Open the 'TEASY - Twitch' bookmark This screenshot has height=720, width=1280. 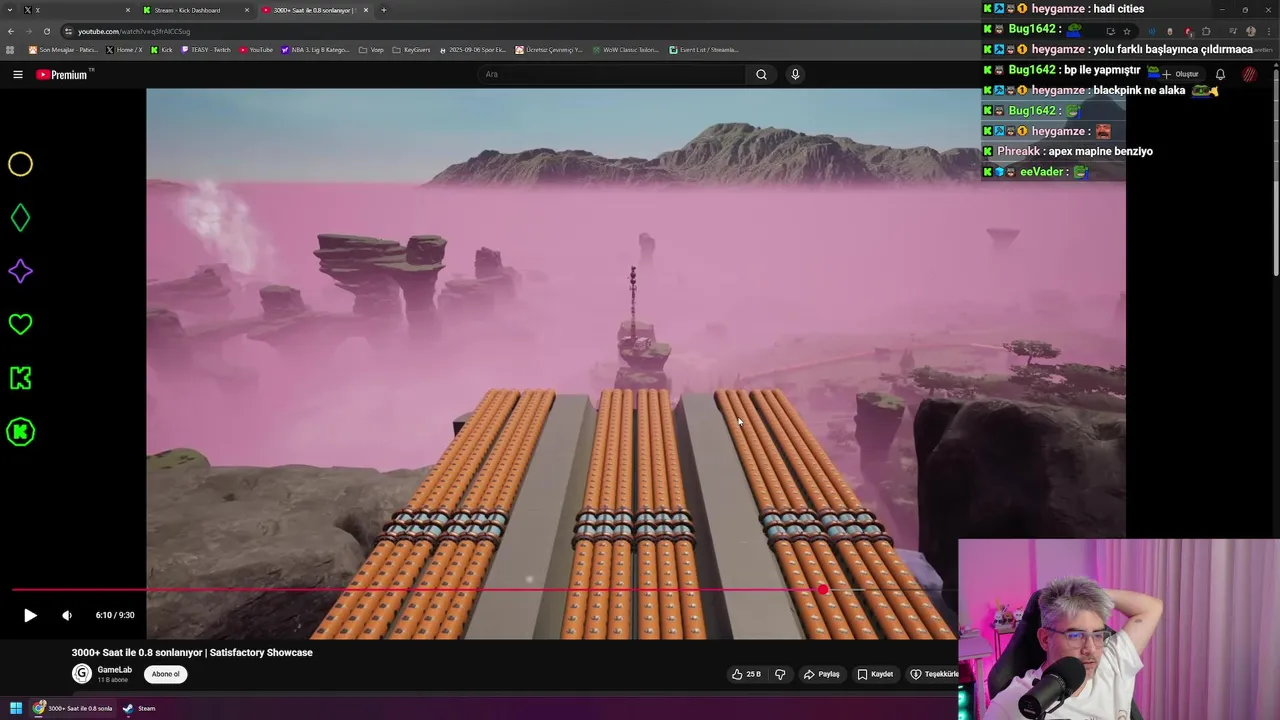click(206, 49)
